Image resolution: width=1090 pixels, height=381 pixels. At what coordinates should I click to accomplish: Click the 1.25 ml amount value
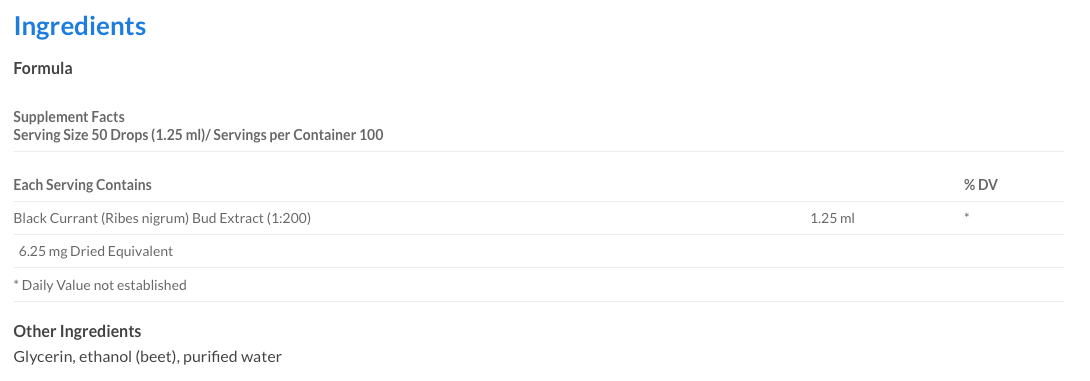click(x=832, y=218)
